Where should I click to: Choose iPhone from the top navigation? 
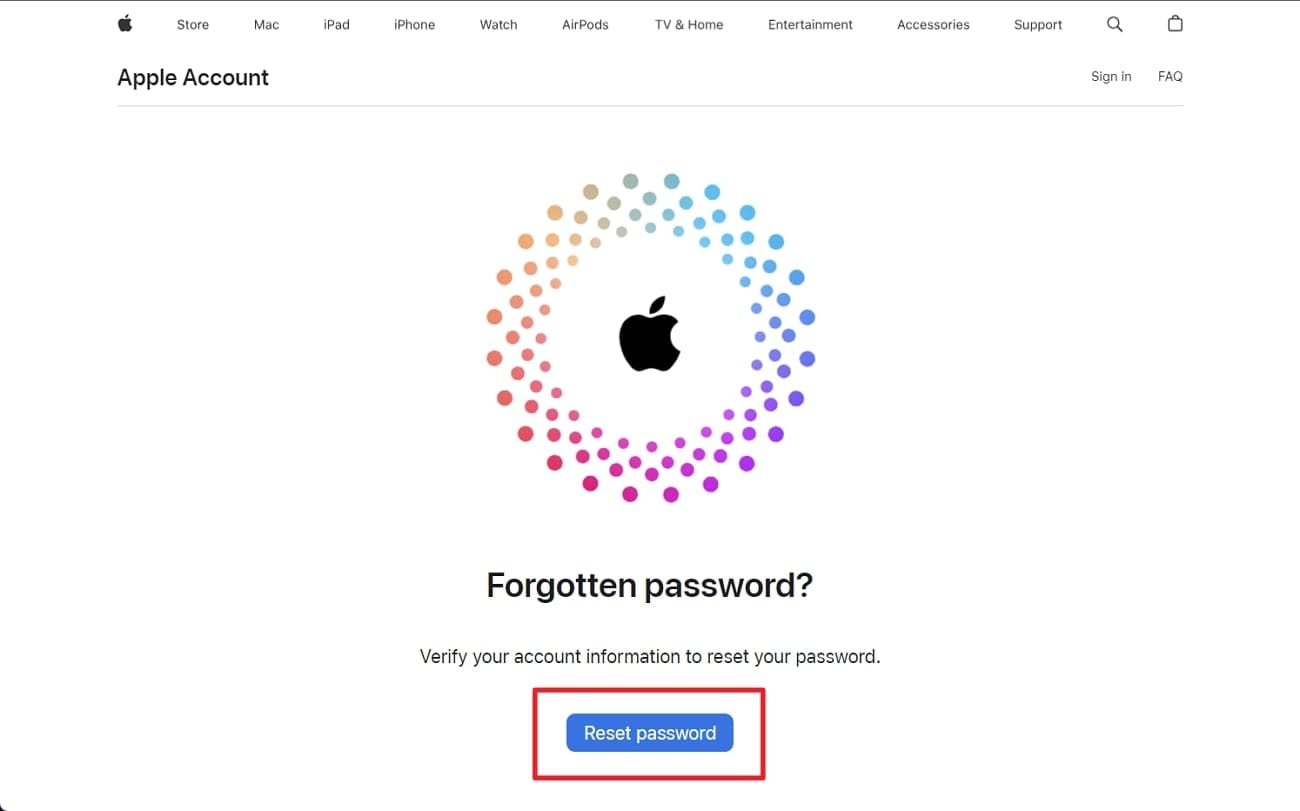[x=414, y=25]
